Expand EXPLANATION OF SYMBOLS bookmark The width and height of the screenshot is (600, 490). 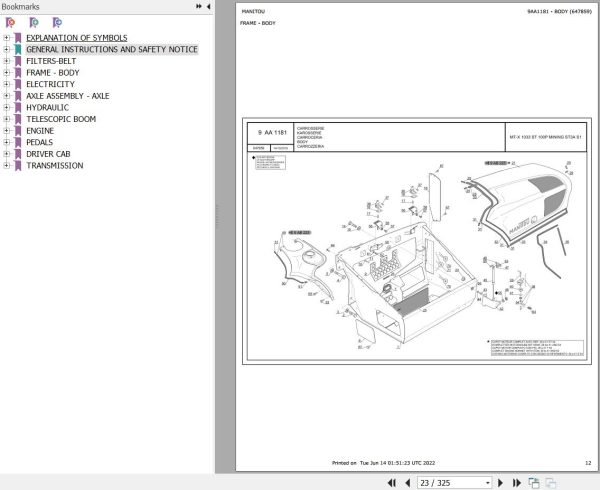(x=6, y=37)
